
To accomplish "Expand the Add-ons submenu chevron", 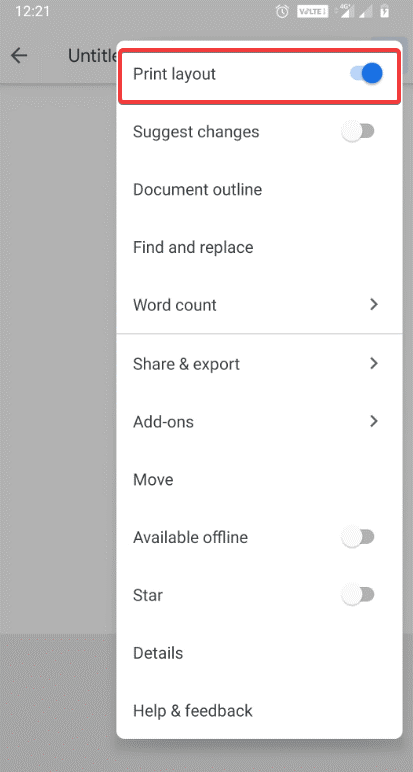I will 374,421.
